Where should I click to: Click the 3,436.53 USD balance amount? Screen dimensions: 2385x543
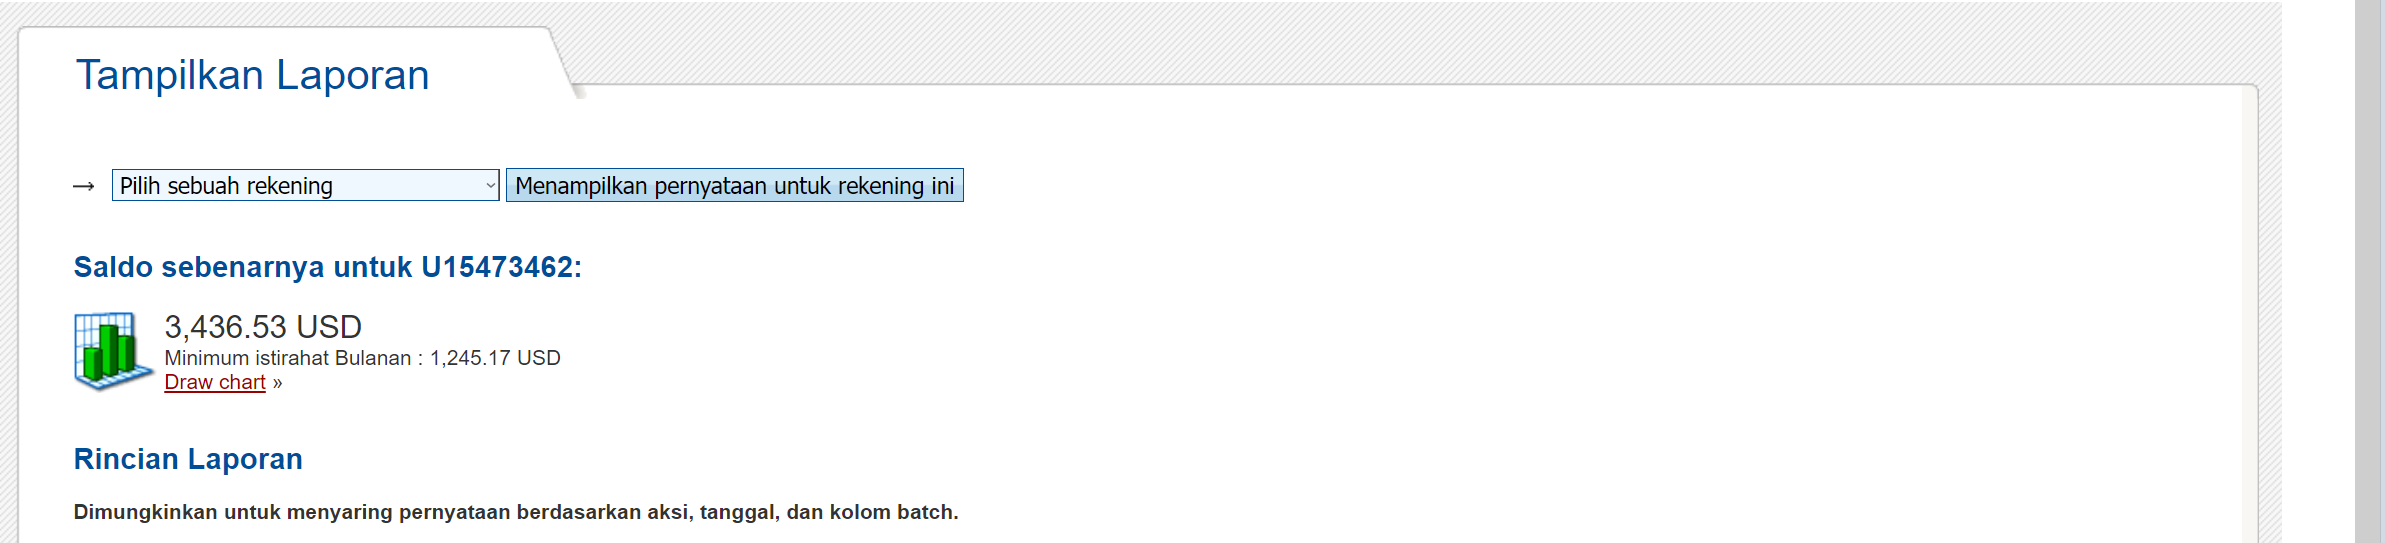[263, 327]
